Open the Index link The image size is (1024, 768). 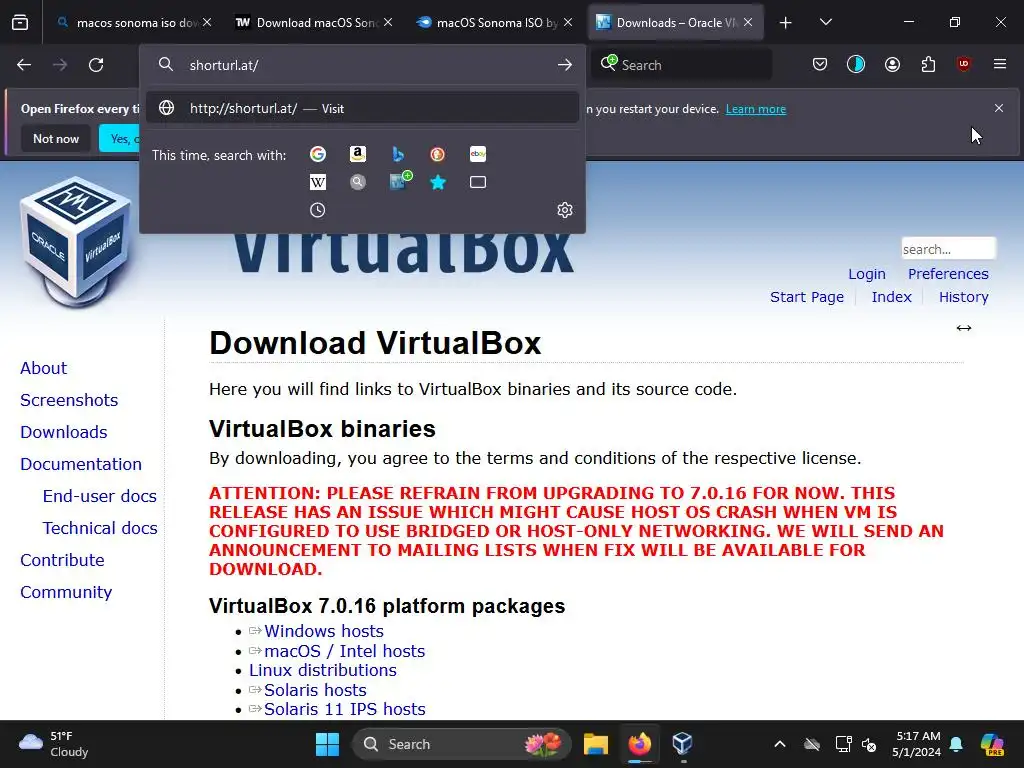coord(891,297)
